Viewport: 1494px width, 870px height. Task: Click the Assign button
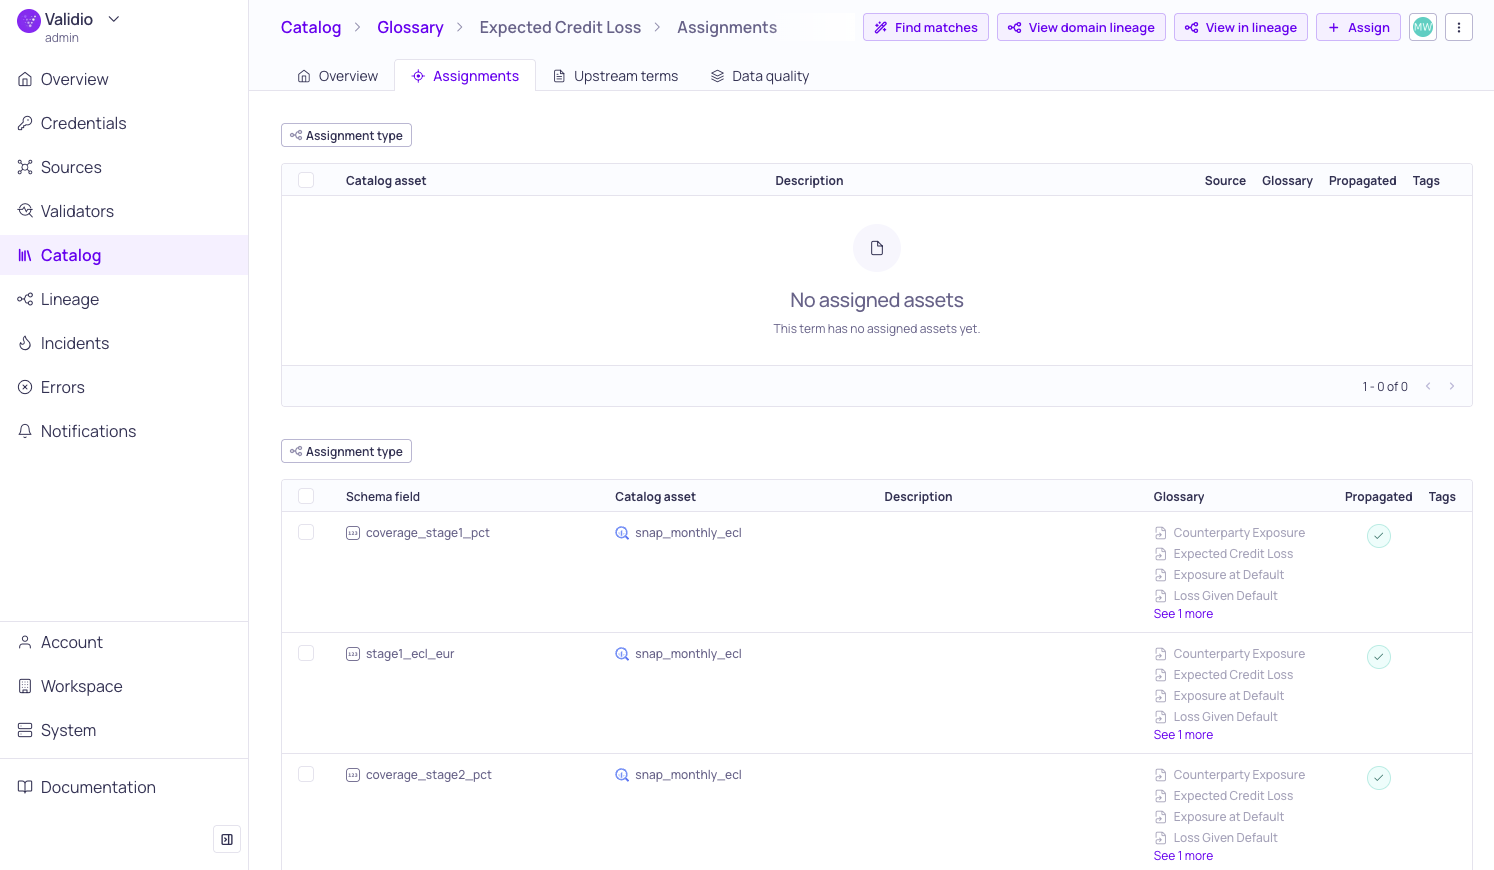[1358, 27]
